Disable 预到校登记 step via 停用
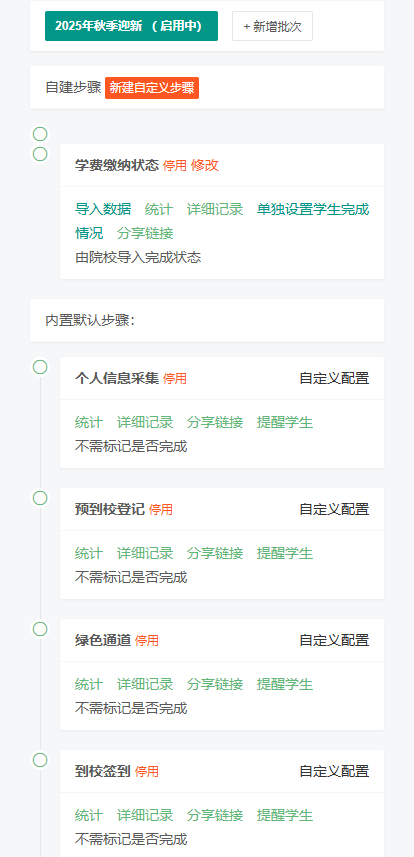 [161, 510]
